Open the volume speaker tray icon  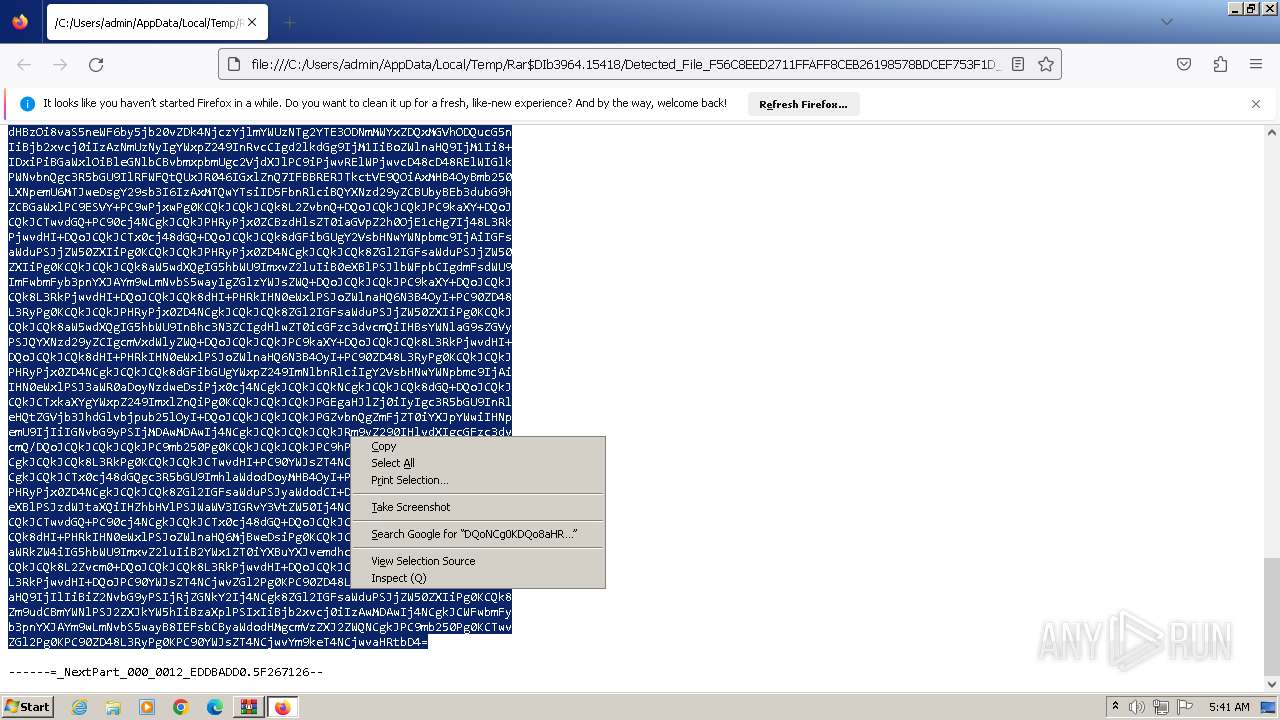[1138, 707]
